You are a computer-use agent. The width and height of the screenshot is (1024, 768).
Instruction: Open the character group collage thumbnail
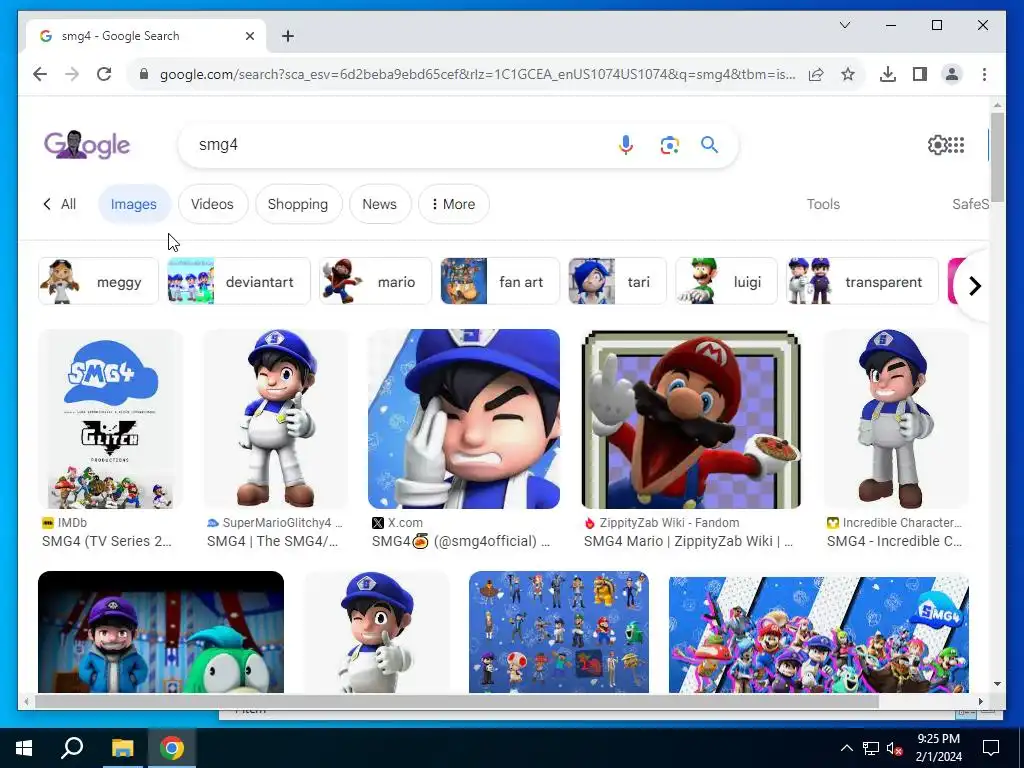click(559, 632)
